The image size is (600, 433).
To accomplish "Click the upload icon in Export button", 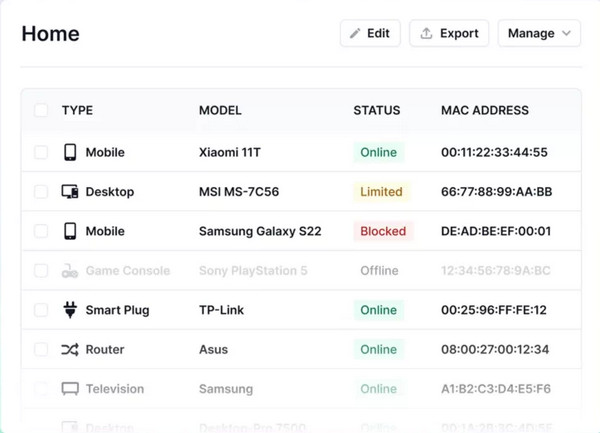I will 426,33.
